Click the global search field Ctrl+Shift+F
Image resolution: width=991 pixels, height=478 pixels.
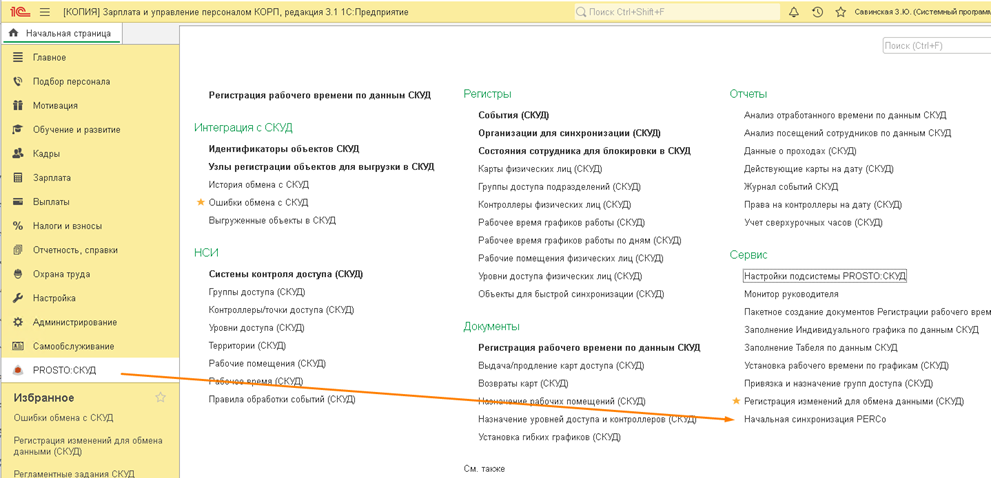[678, 12]
